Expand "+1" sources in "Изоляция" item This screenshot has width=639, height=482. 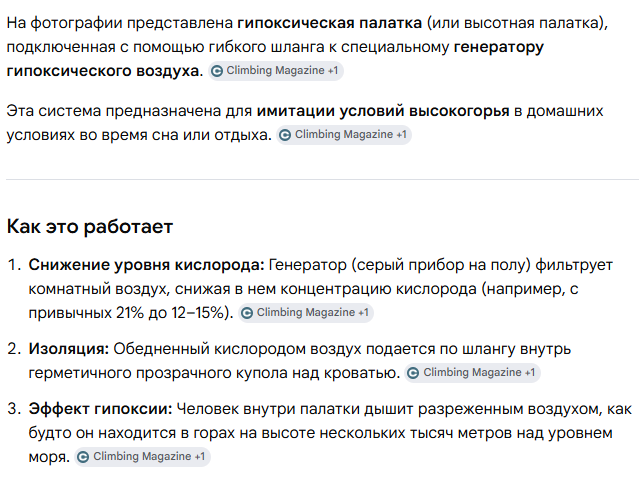(530, 373)
